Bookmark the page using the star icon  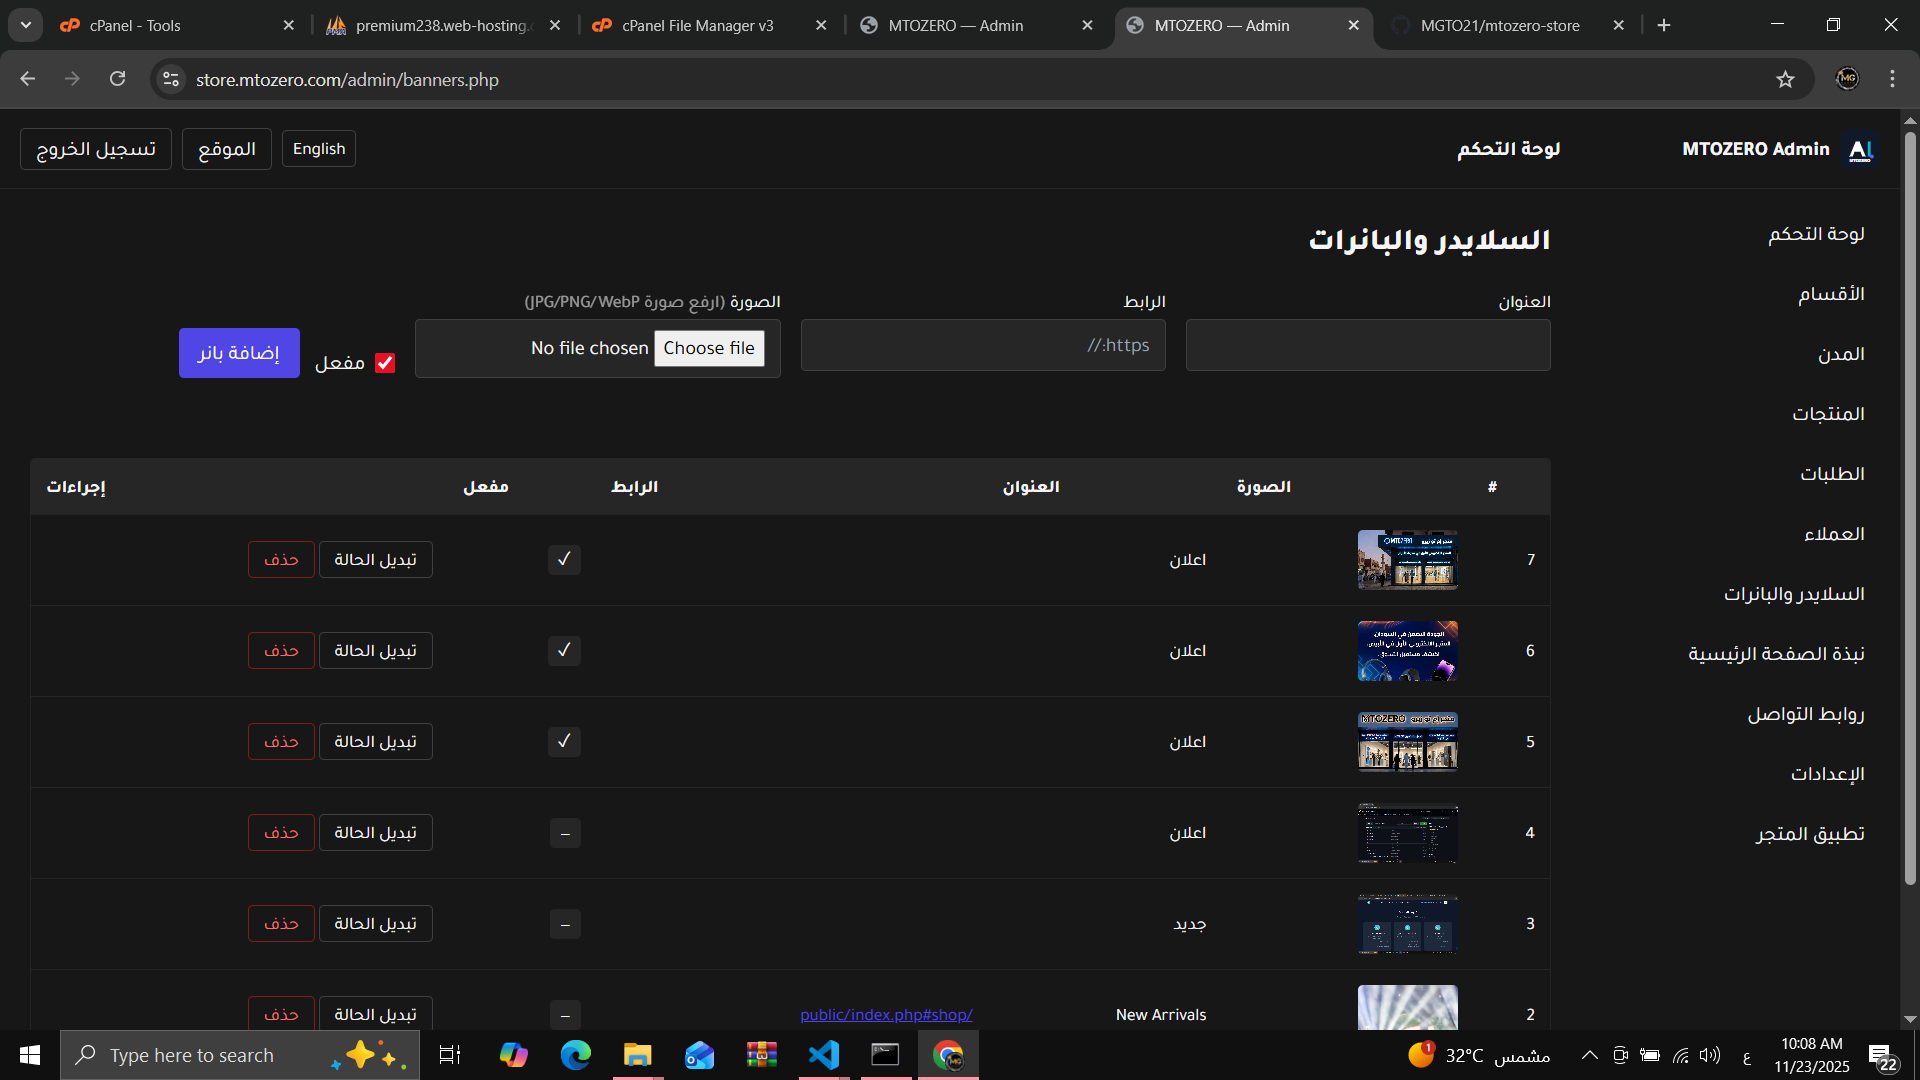pos(1787,79)
